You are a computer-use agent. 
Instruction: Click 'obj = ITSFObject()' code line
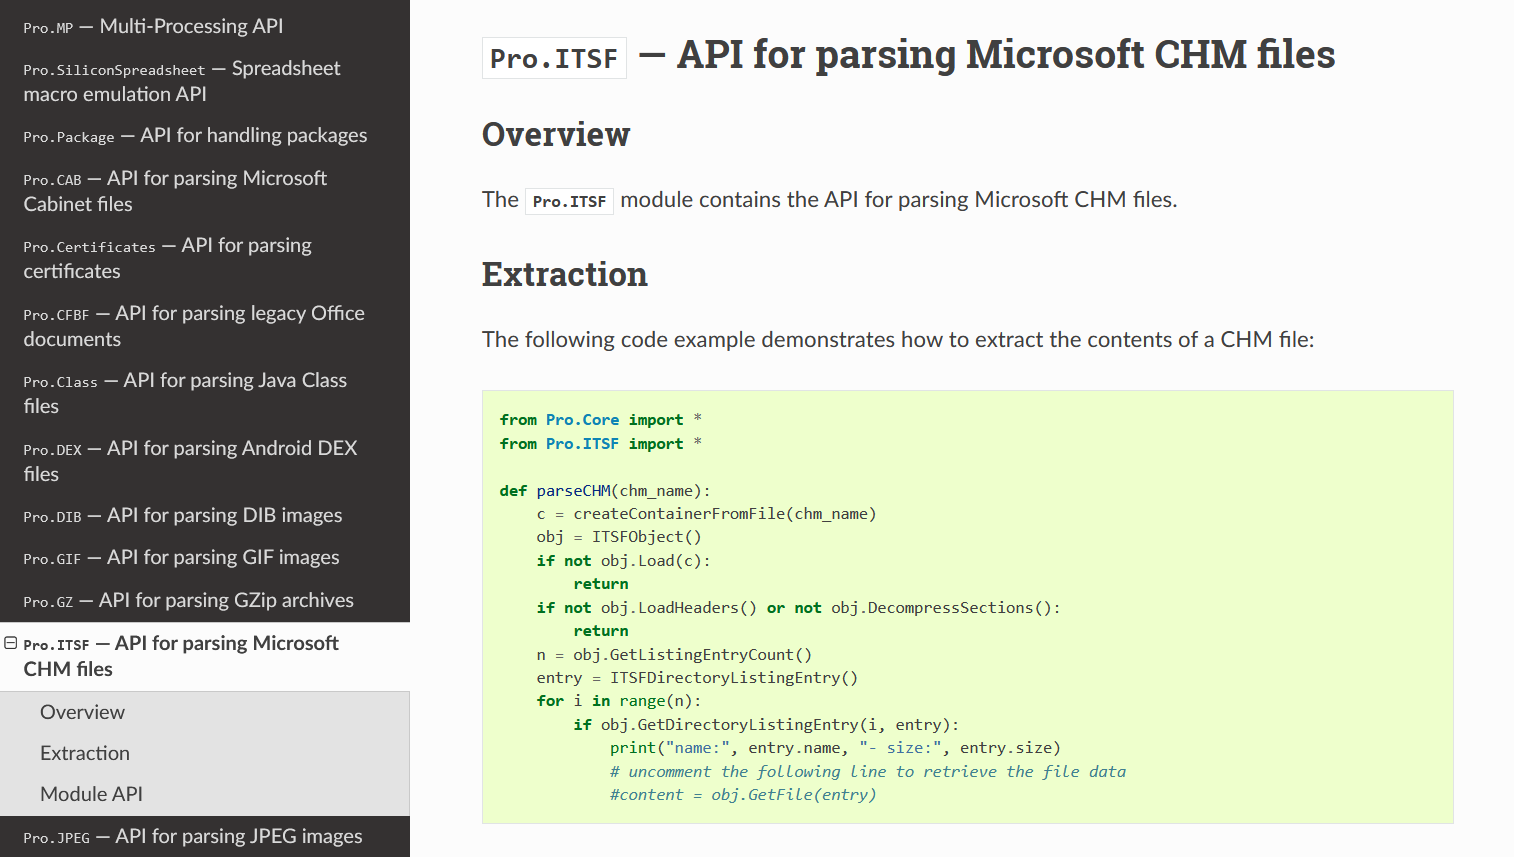point(619,537)
